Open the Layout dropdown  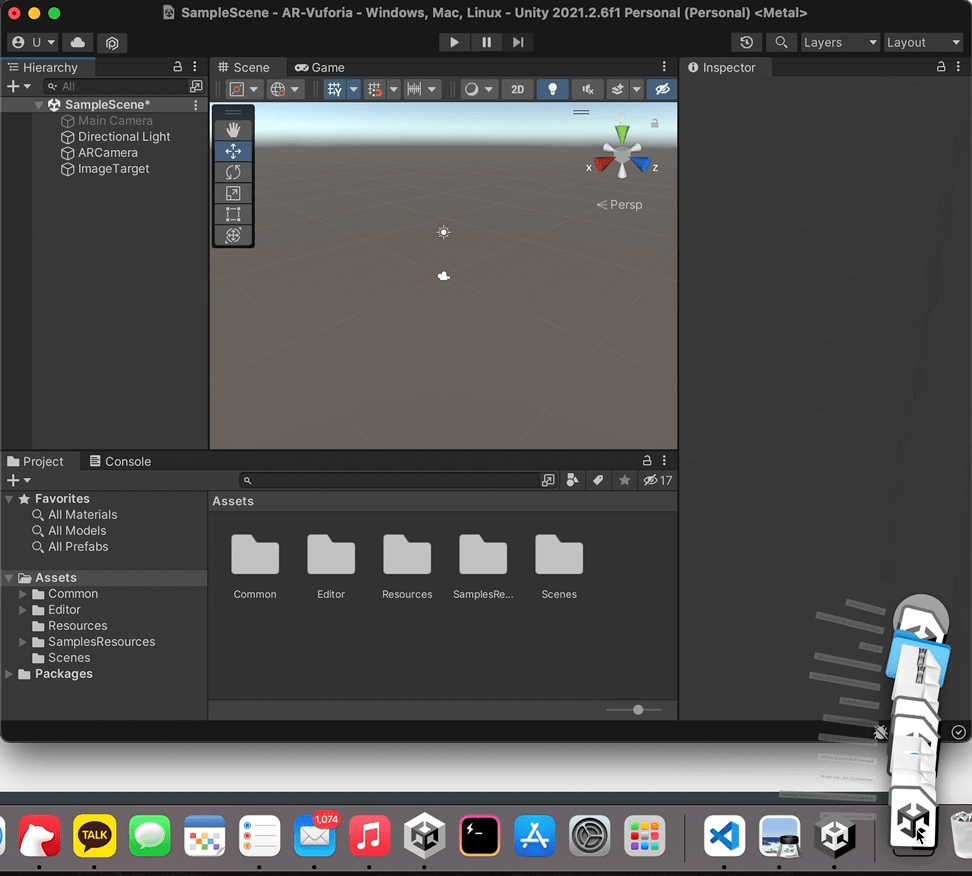point(923,42)
